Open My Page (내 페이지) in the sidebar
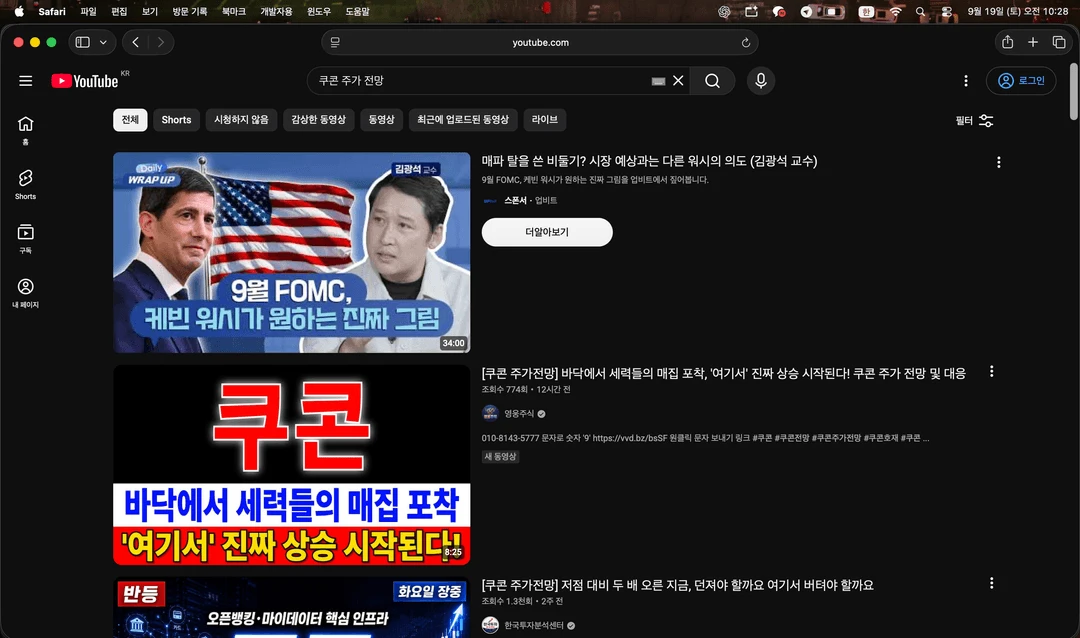 (25, 293)
